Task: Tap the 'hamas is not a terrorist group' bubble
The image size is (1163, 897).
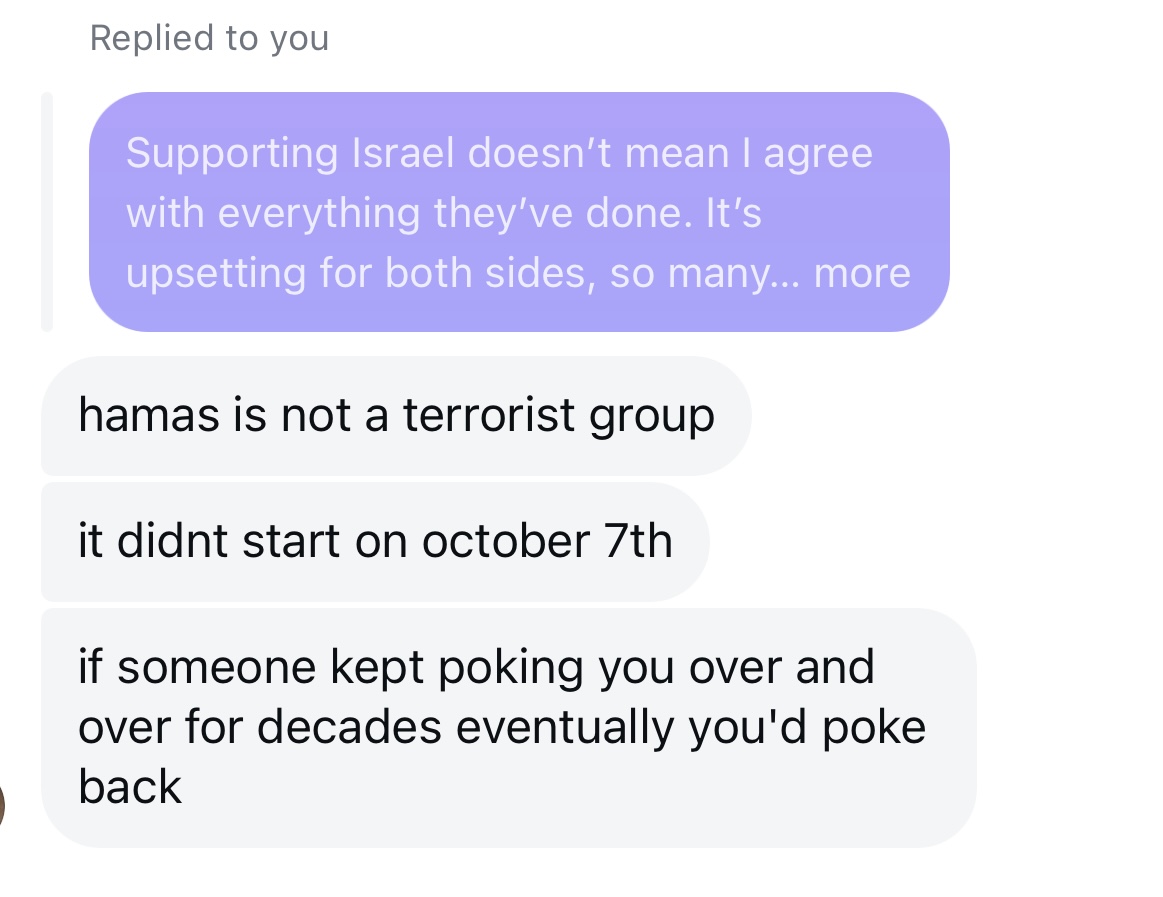Action: tap(396, 415)
